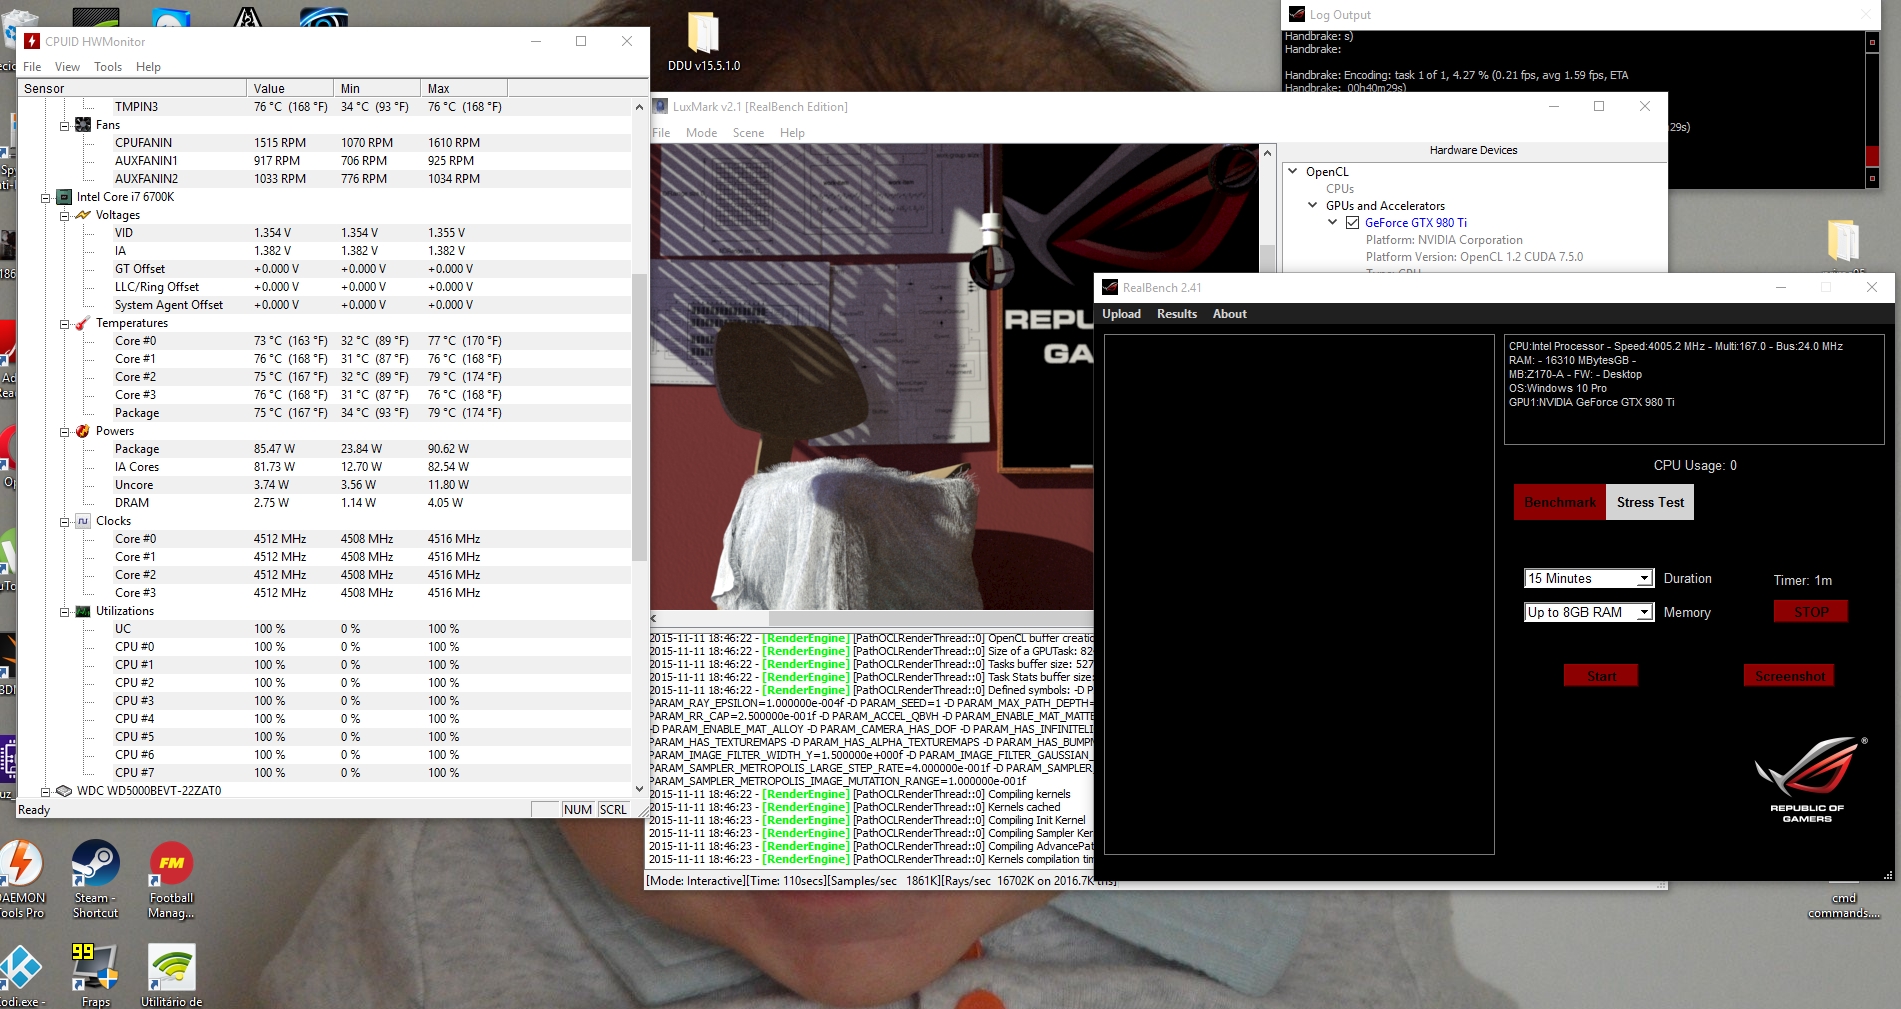The image size is (1901, 1009).
Task: Collapse the Temperatures tree node
Action: pyautogui.click(x=64, y=324)
